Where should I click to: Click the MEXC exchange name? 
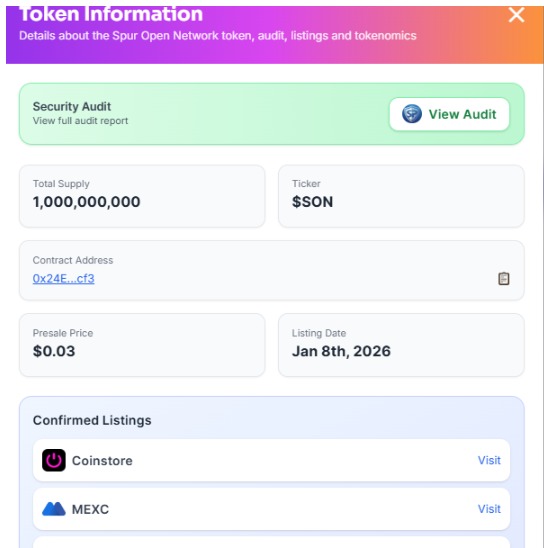coord(90,509)
